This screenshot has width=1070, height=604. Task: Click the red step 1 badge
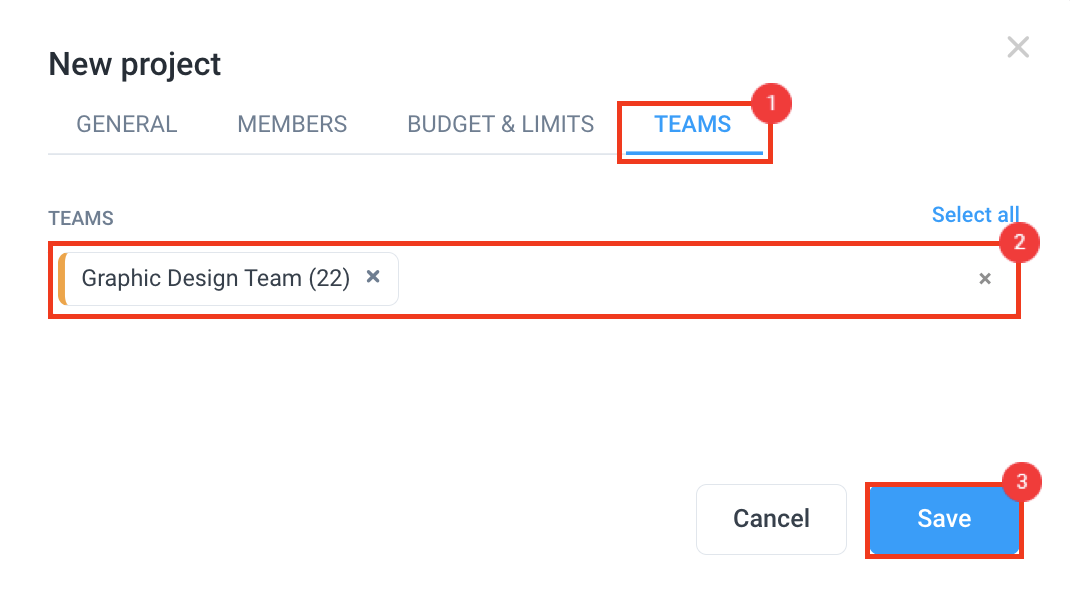[771, 103]
